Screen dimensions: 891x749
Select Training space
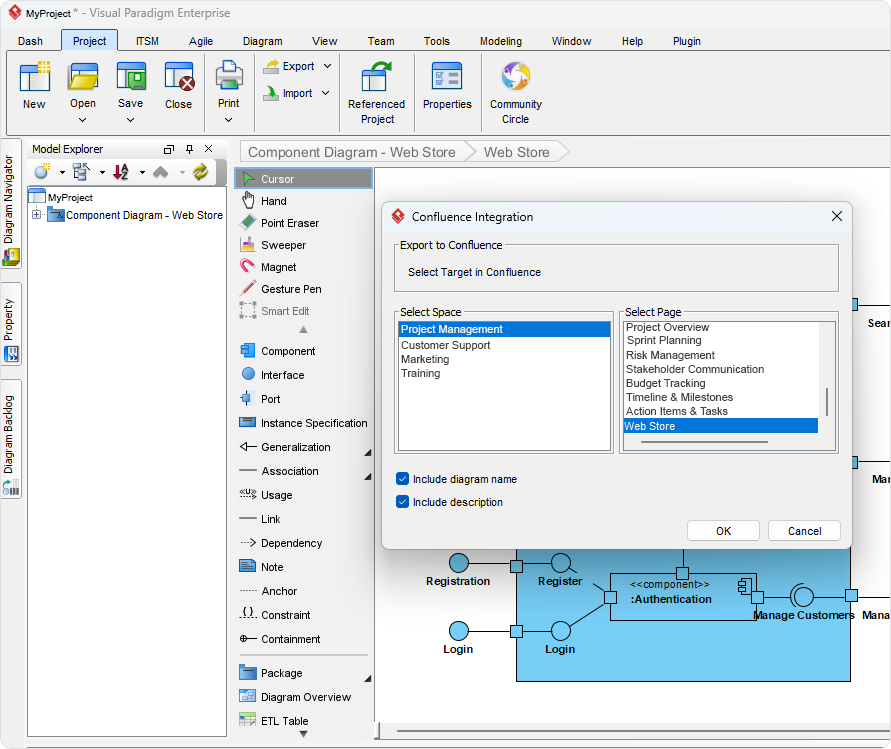tap(420, 373)
